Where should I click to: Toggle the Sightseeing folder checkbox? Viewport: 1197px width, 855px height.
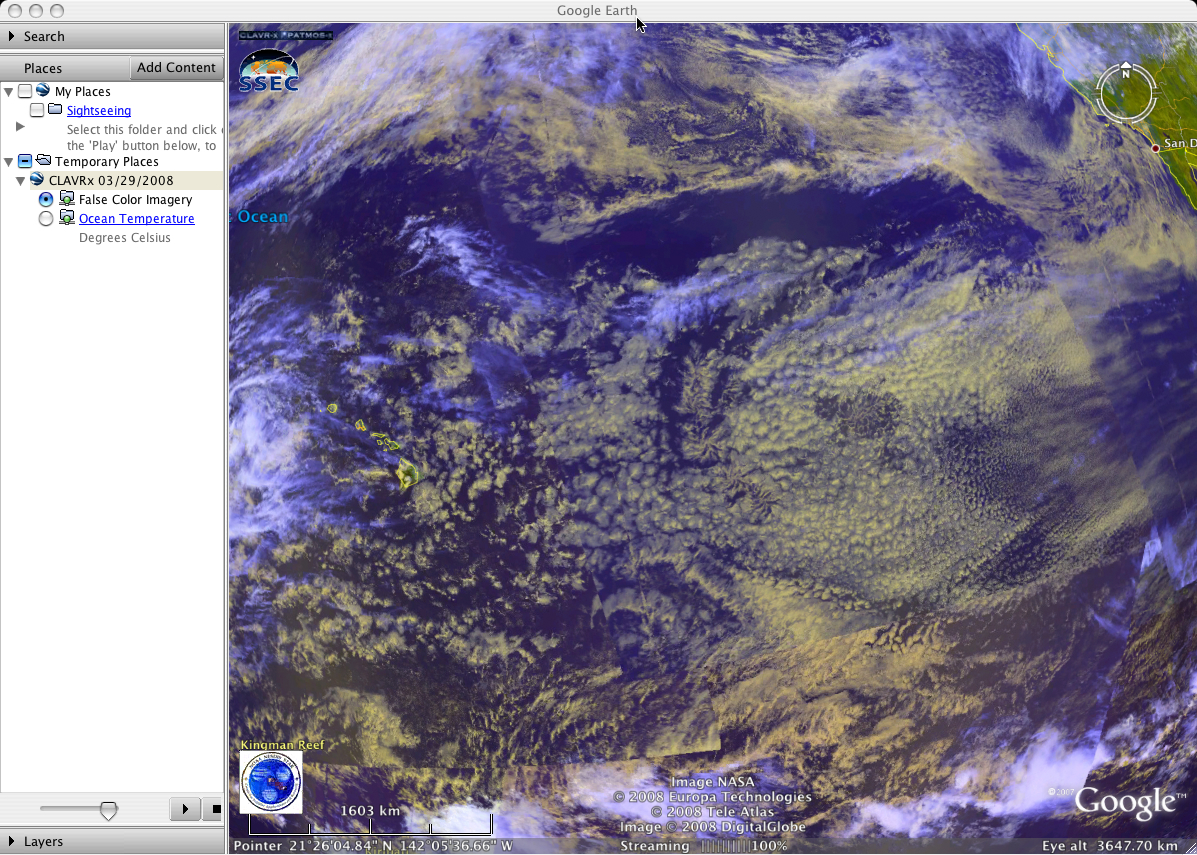(x=37, y=111)
